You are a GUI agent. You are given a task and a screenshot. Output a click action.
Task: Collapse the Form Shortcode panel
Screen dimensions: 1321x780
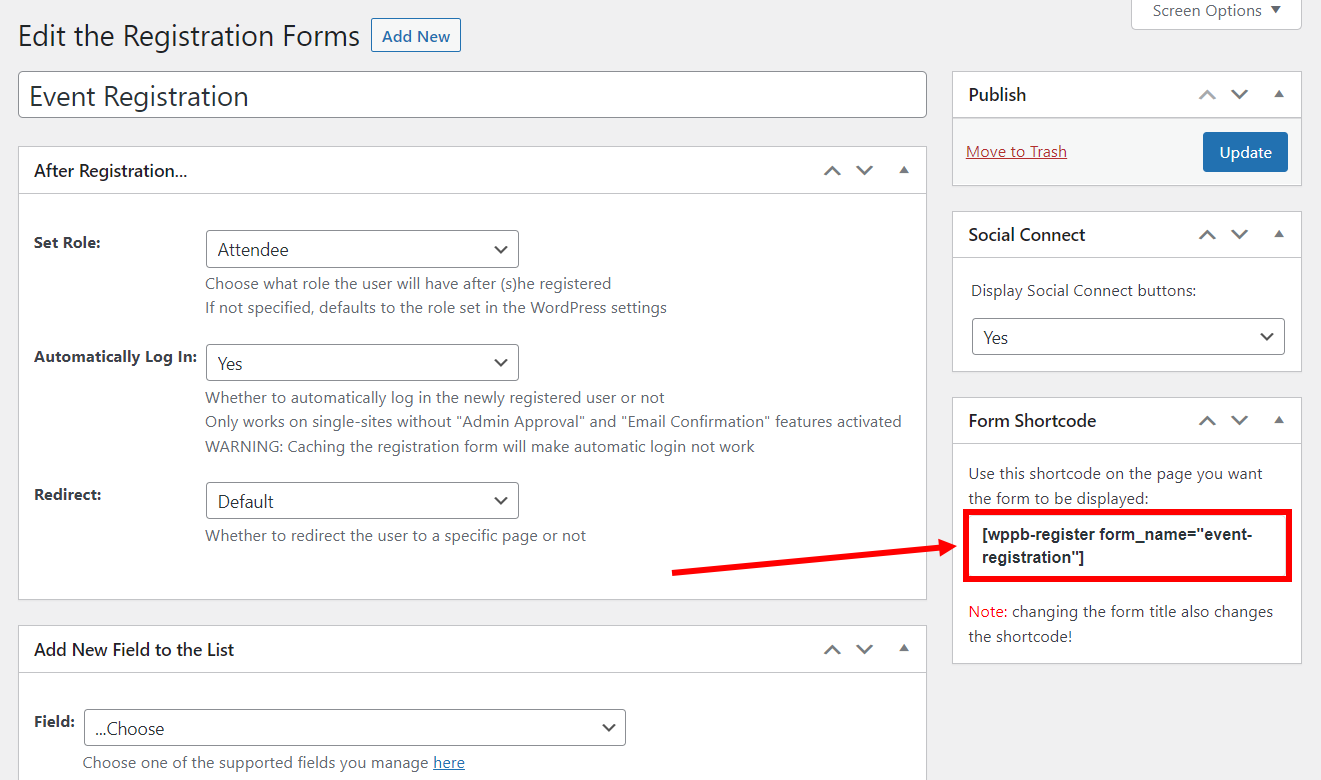point(1279,421)
